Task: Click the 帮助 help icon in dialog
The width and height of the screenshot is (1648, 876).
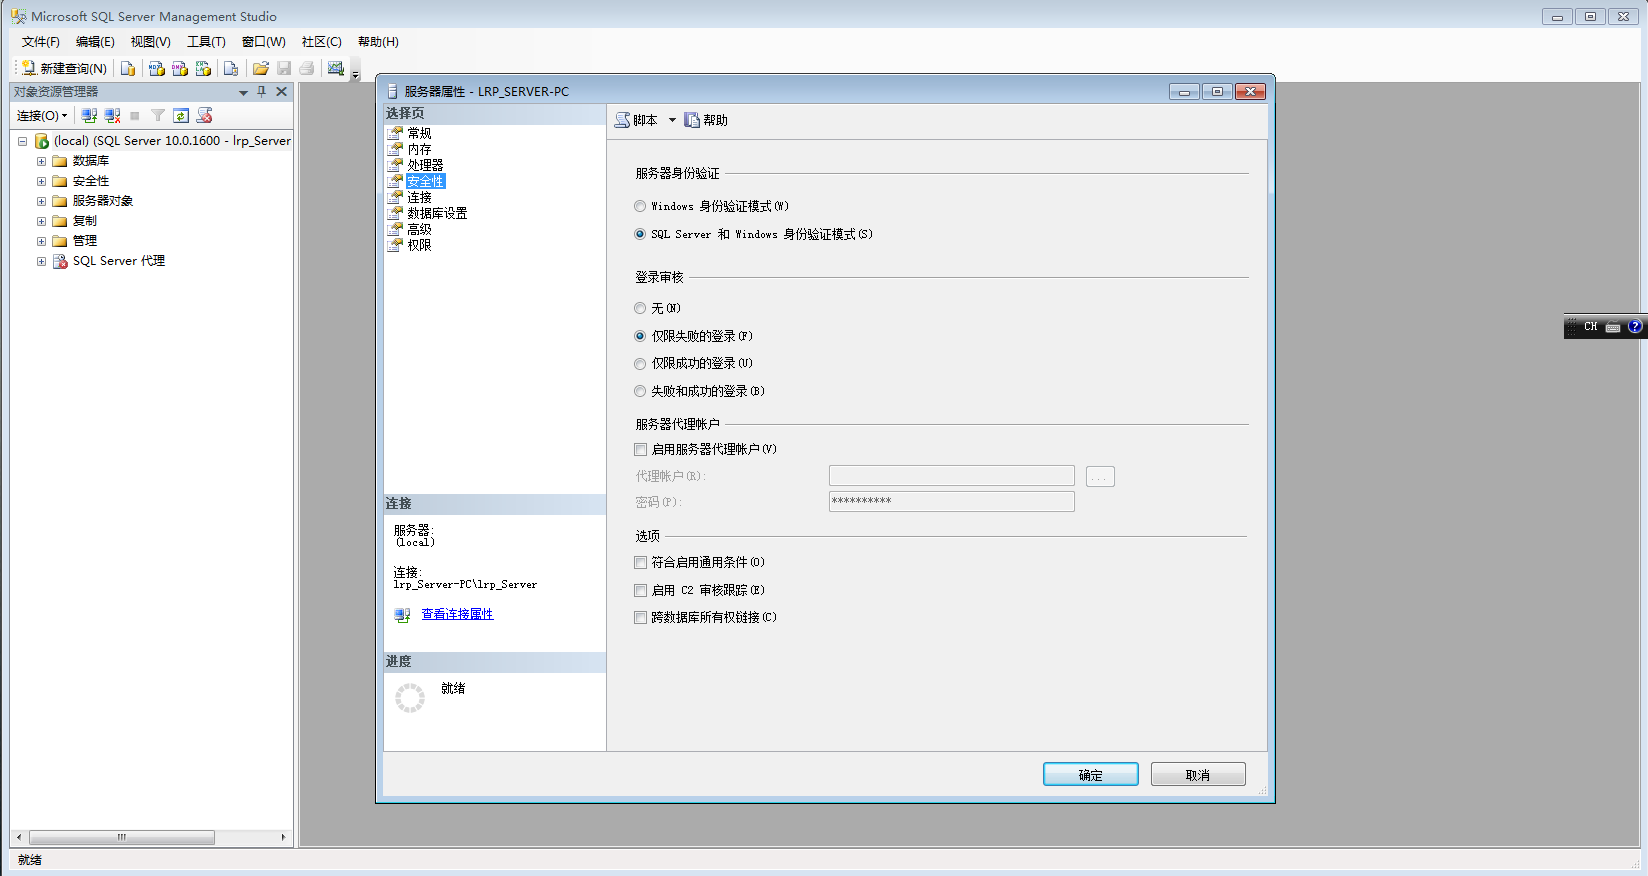Action: tap(692, 120)
